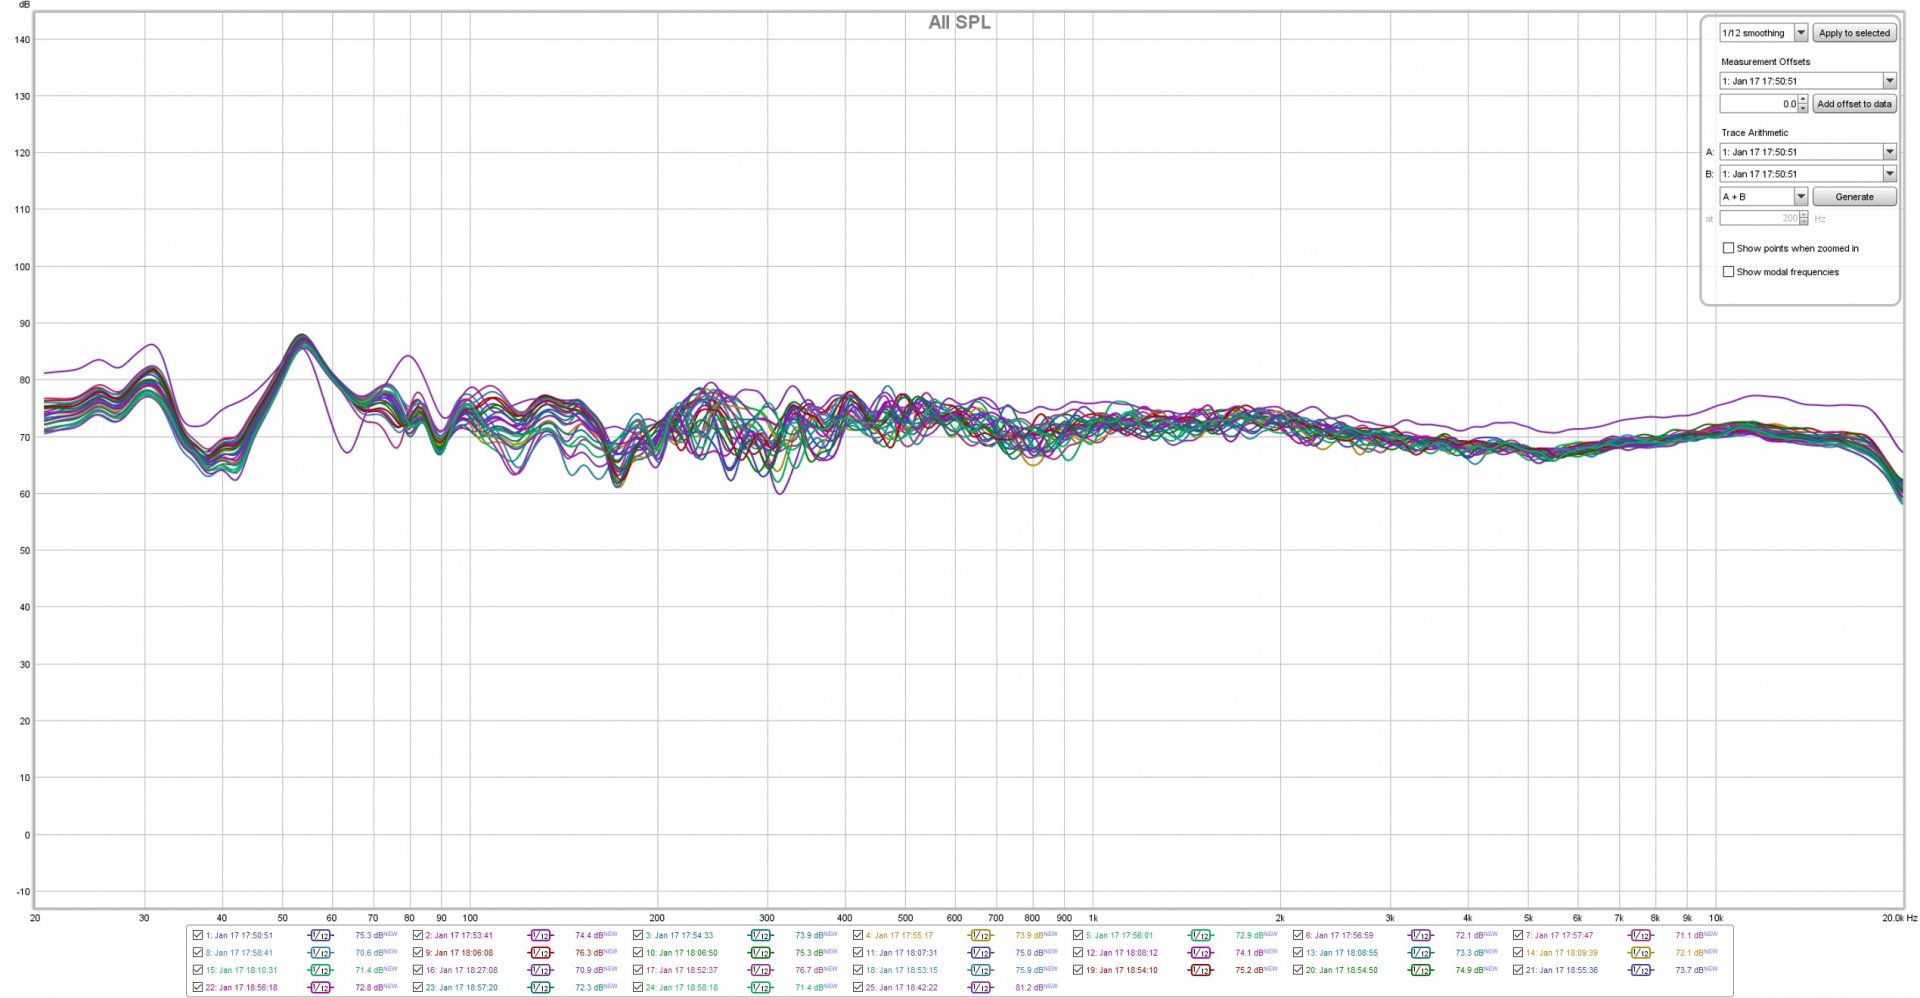Click the 1/12 trace icon for measurement 9: Jan 17 18:06:08

coord(540,953)
